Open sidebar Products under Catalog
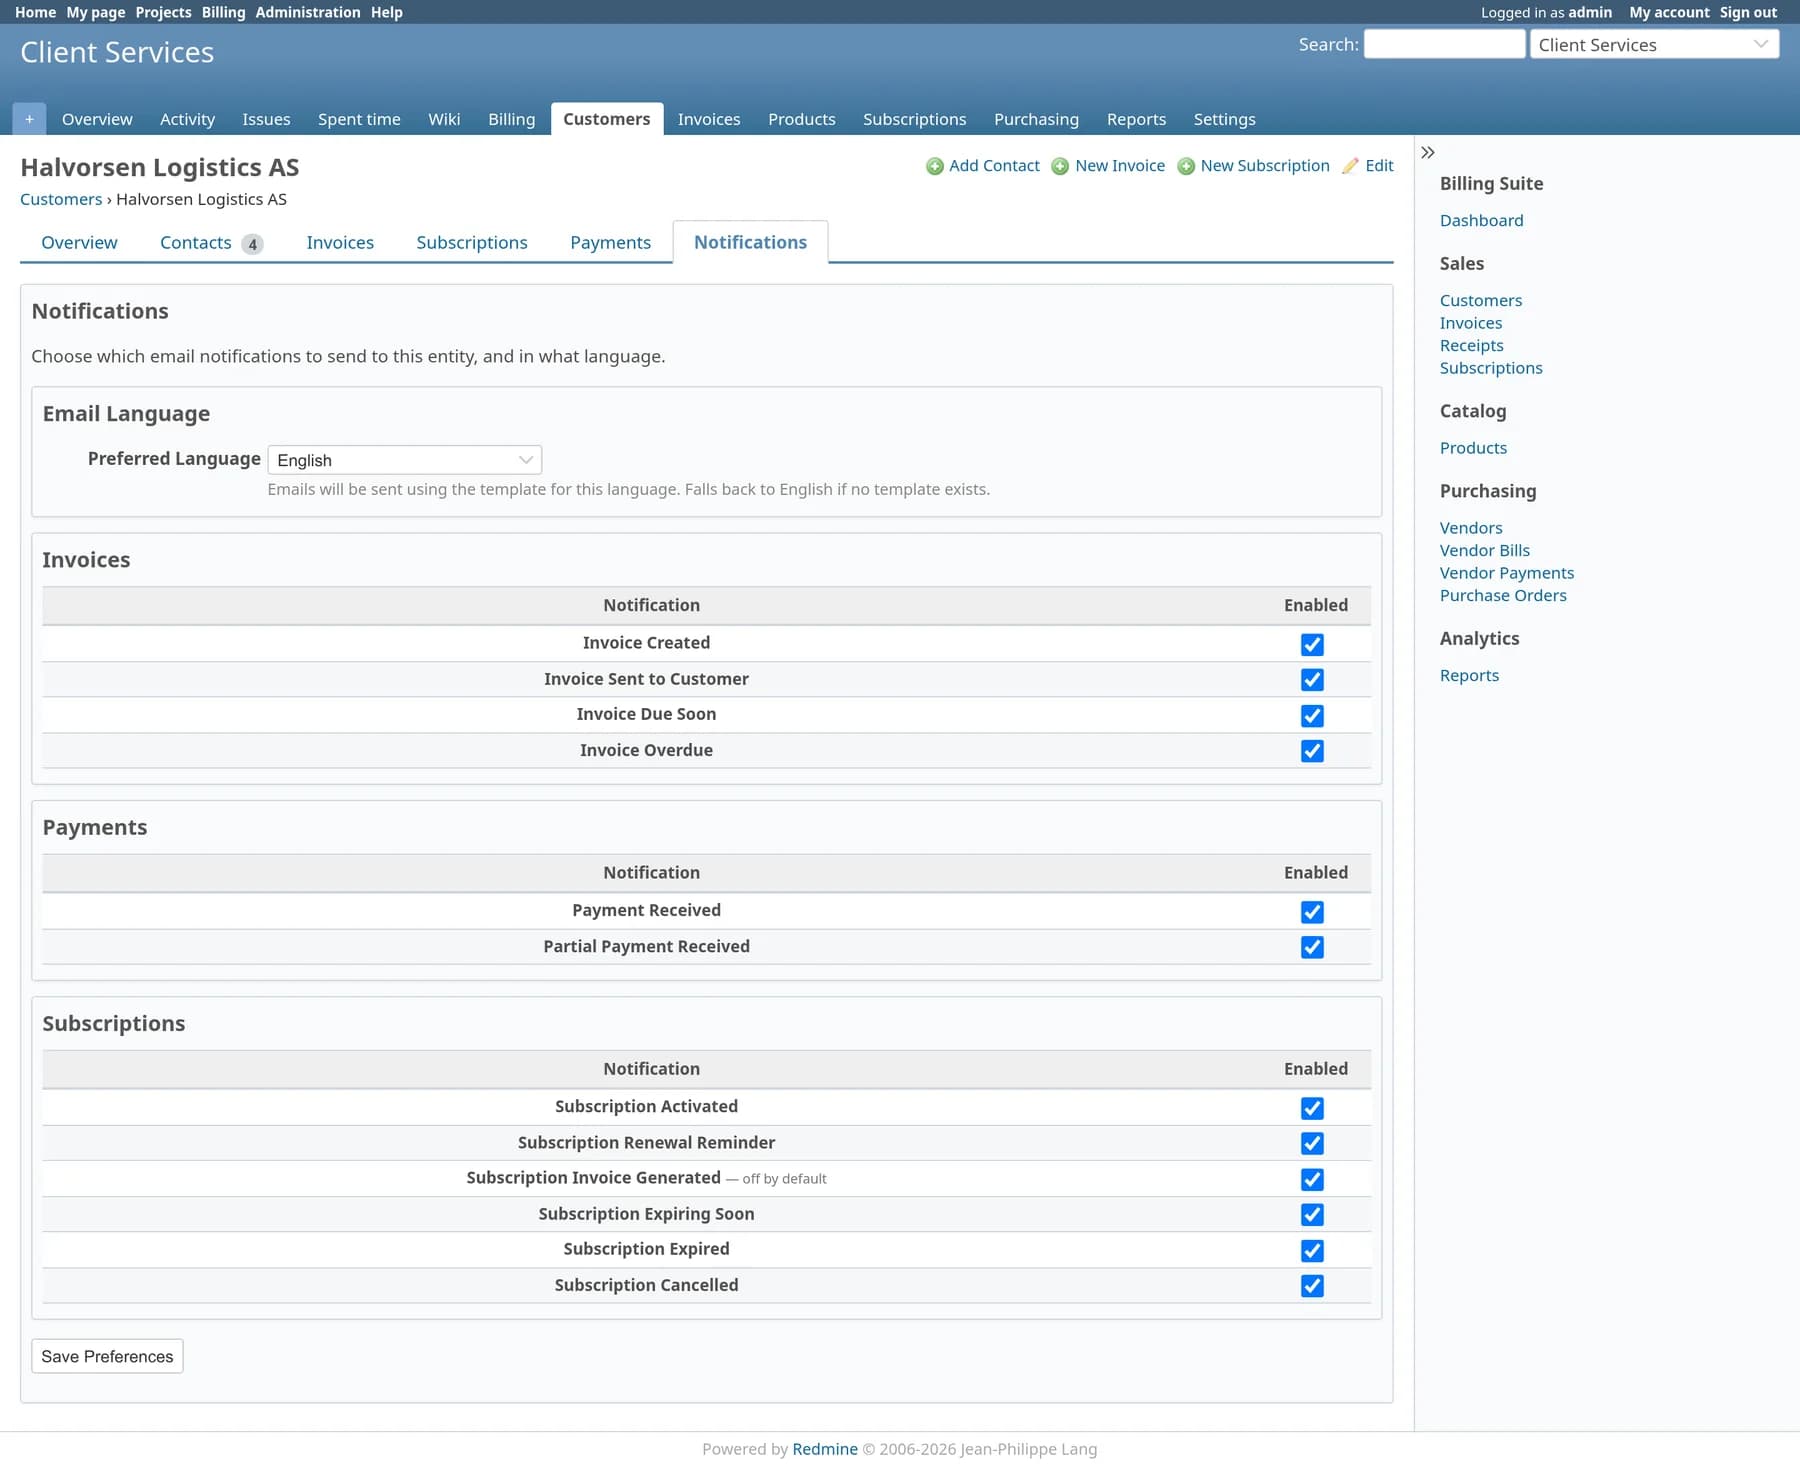This screenshot has width=1800, height=1466. (x=1473, y=448)
